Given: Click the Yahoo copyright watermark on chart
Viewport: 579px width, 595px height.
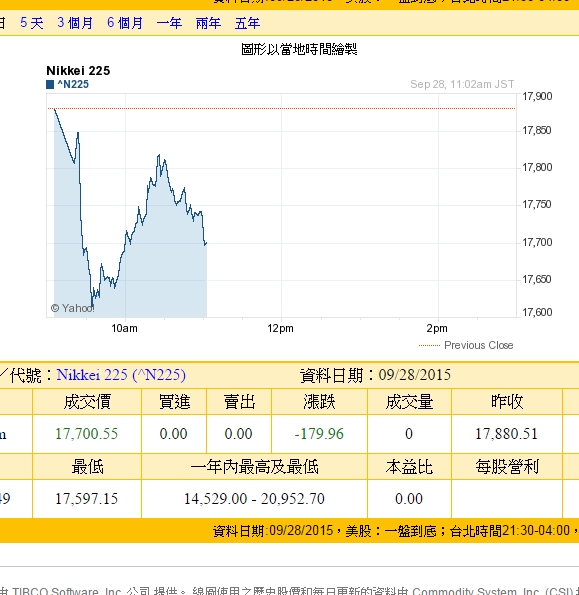Looking at the screenshot, I should point(72,308).
